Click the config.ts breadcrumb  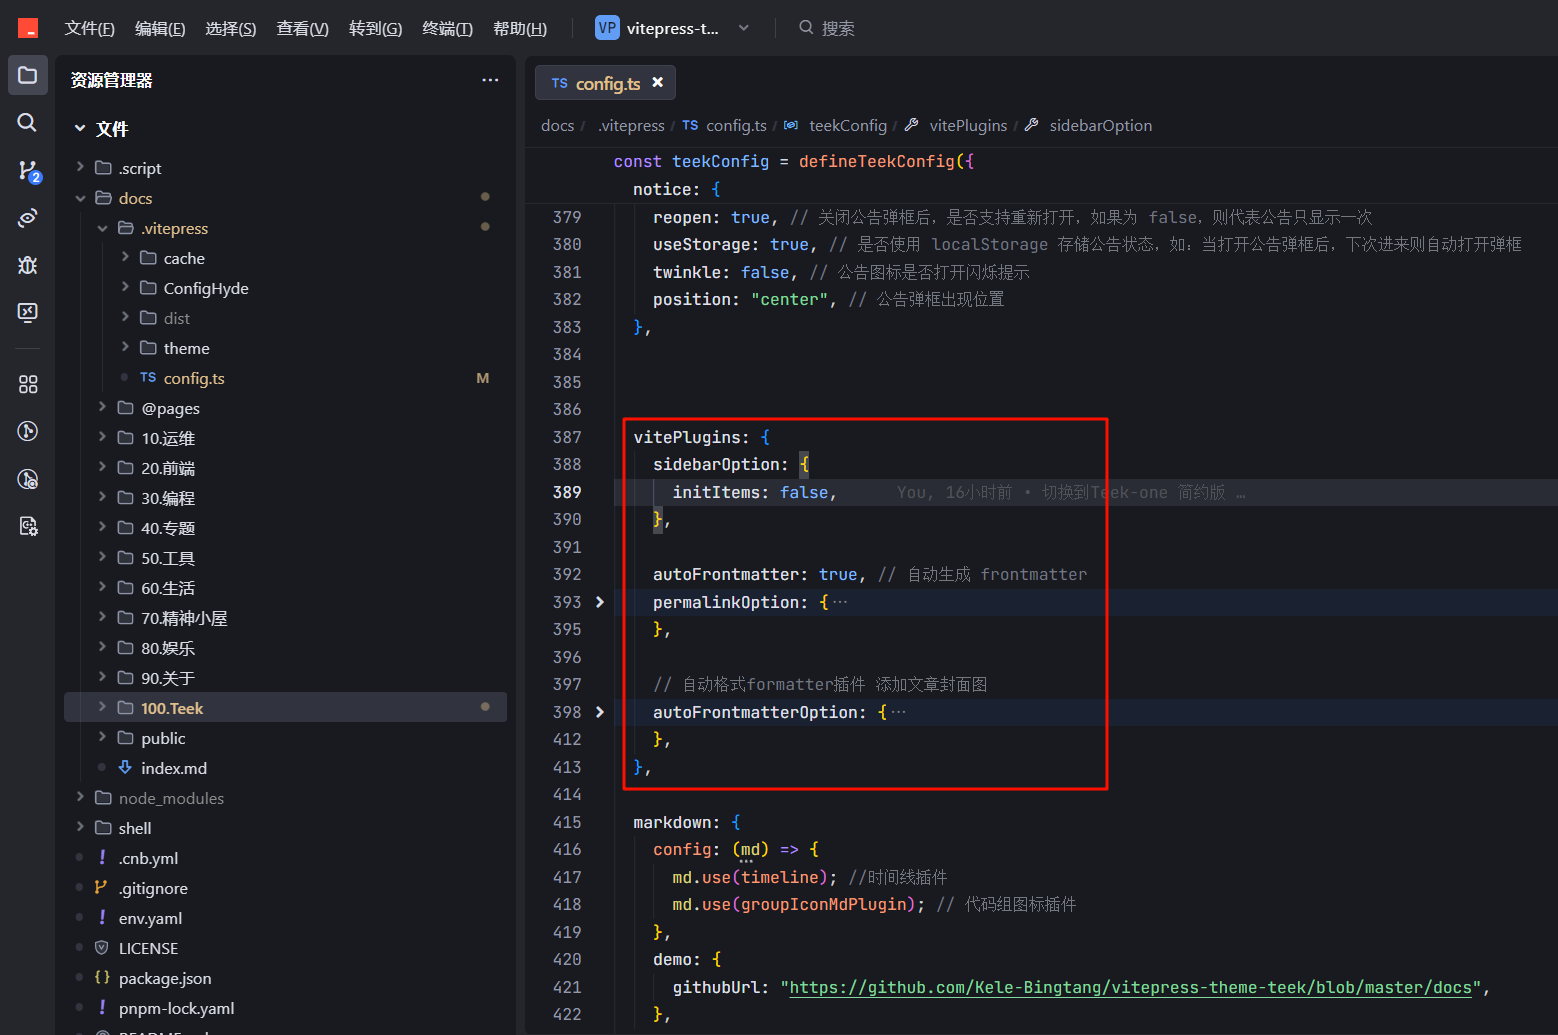click(736, 125)
